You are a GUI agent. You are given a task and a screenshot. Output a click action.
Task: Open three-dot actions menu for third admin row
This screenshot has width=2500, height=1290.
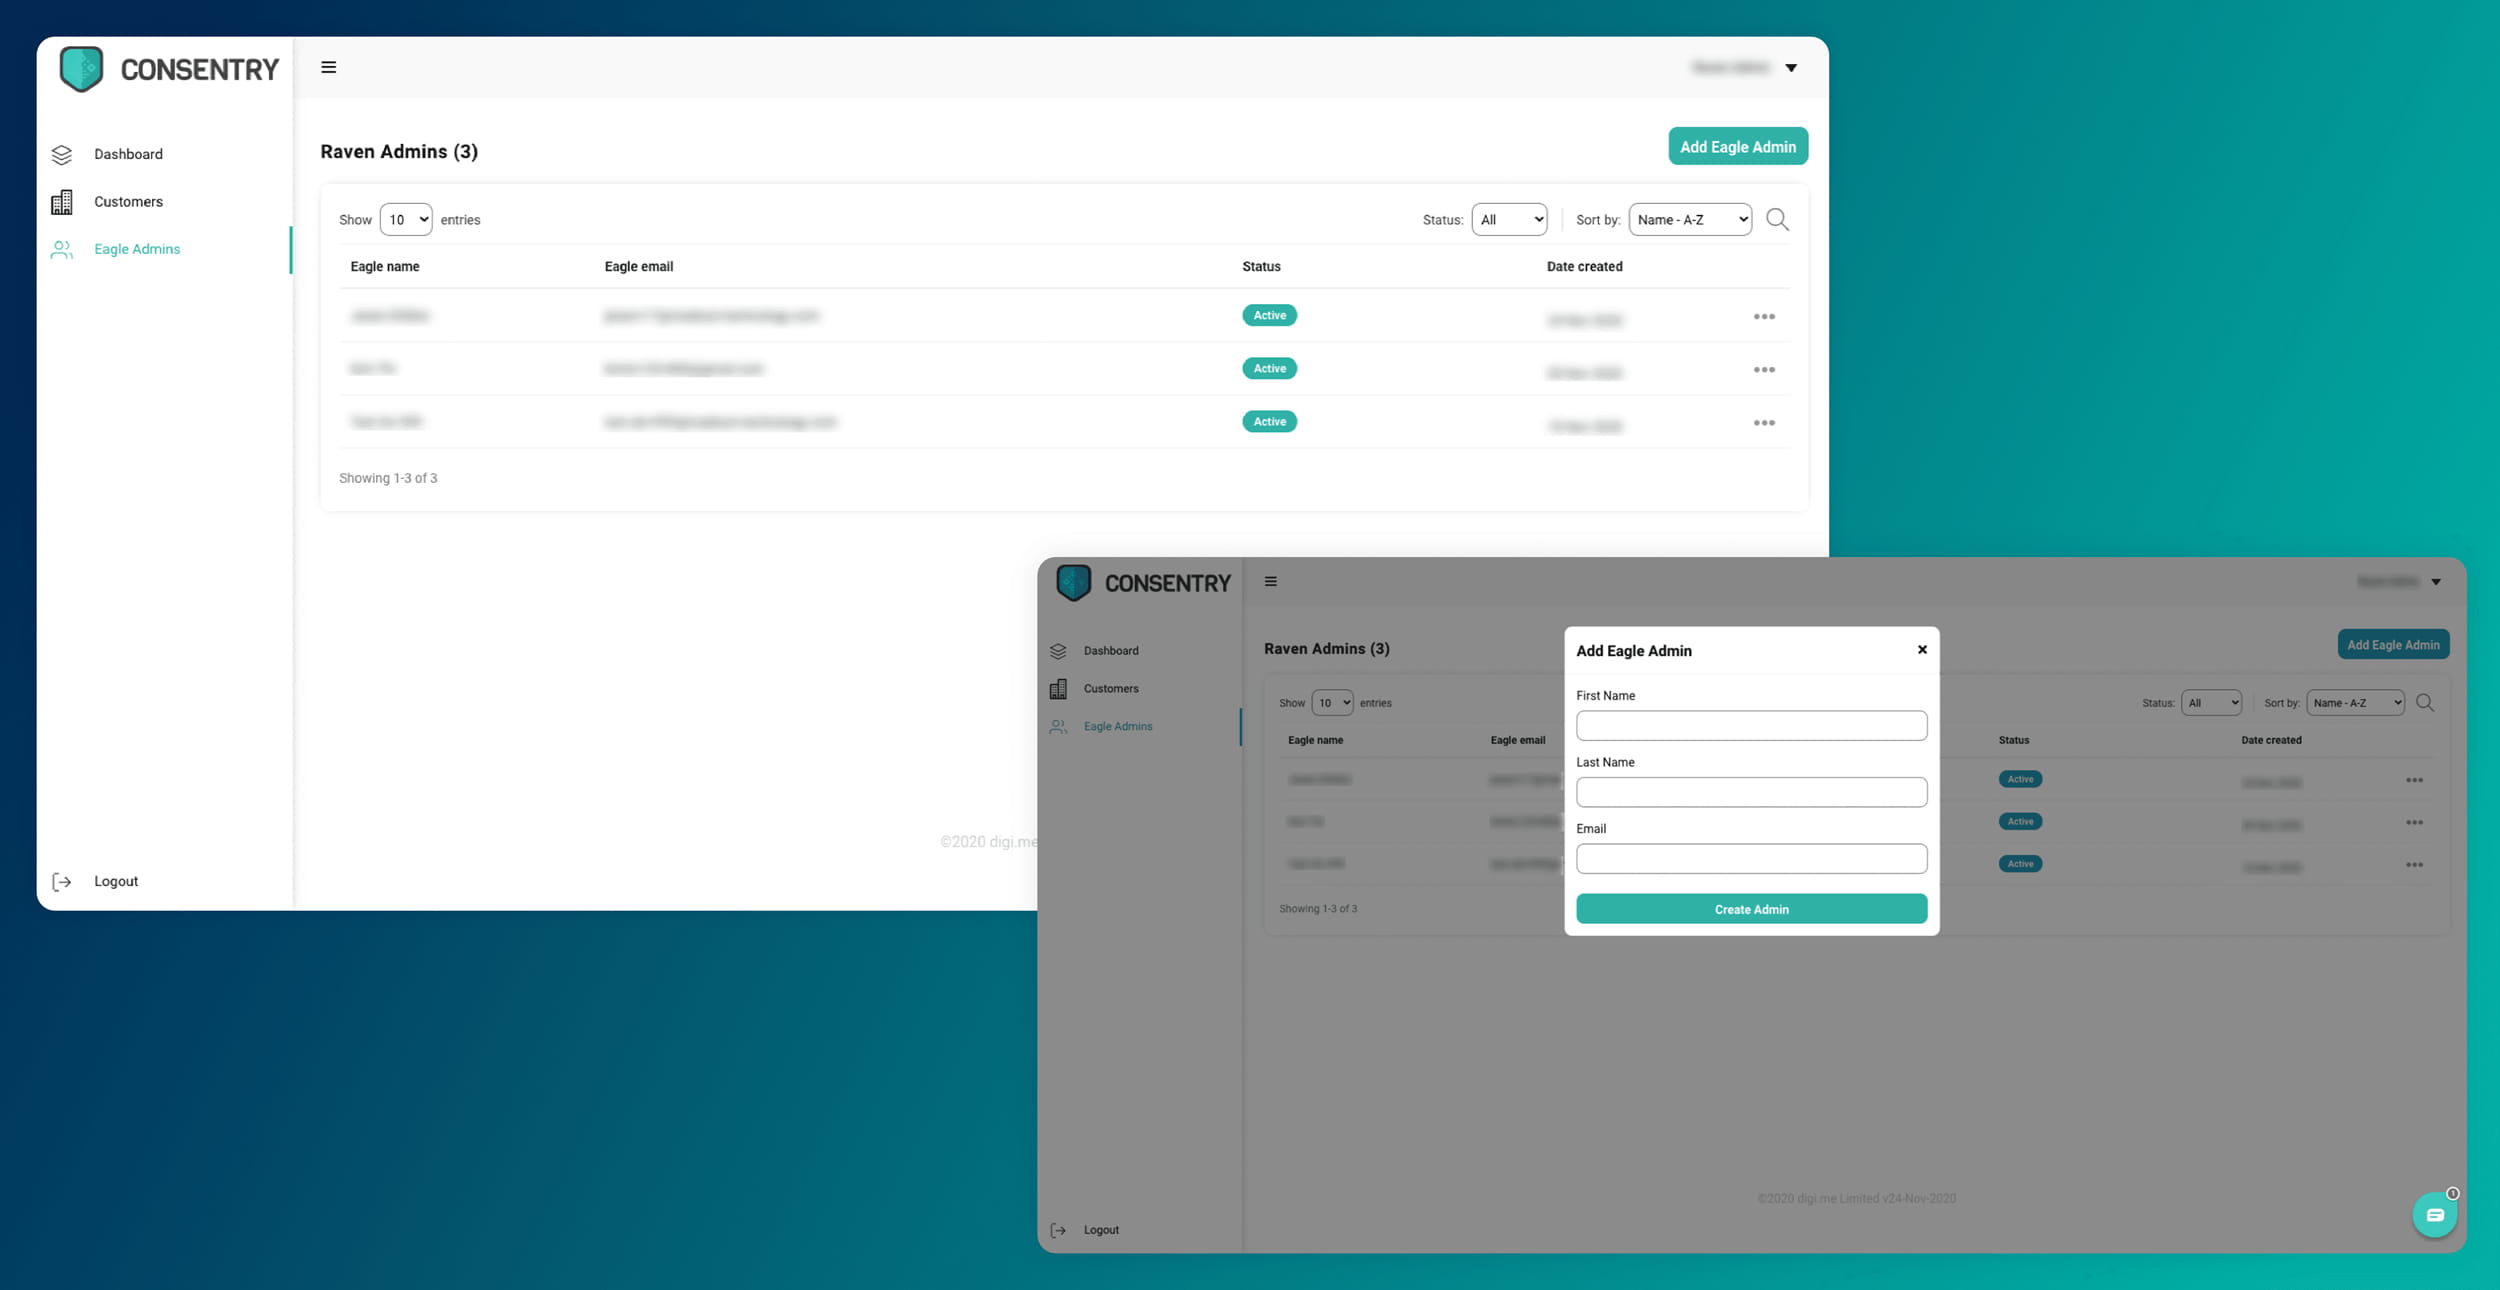point(1764,423)
